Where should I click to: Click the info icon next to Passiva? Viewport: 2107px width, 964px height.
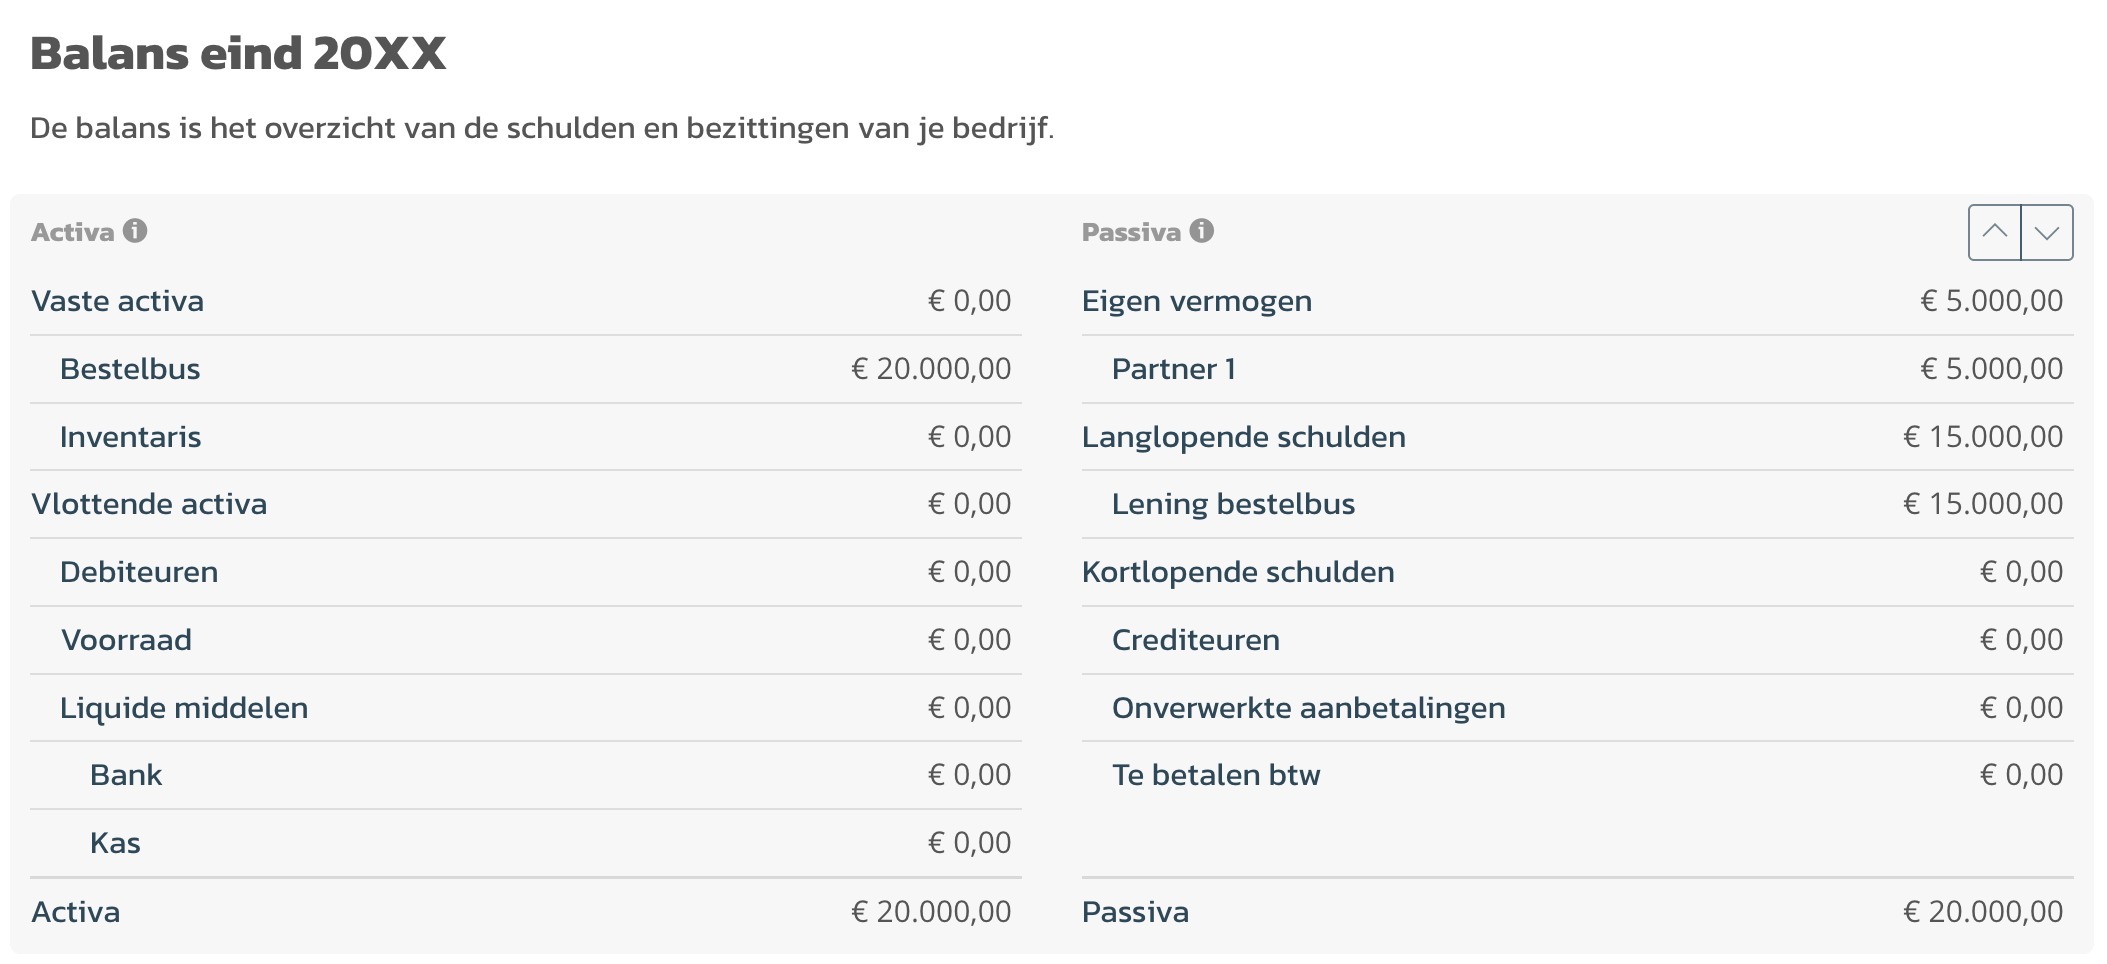pyautogui.click(x=1202, y=231)
